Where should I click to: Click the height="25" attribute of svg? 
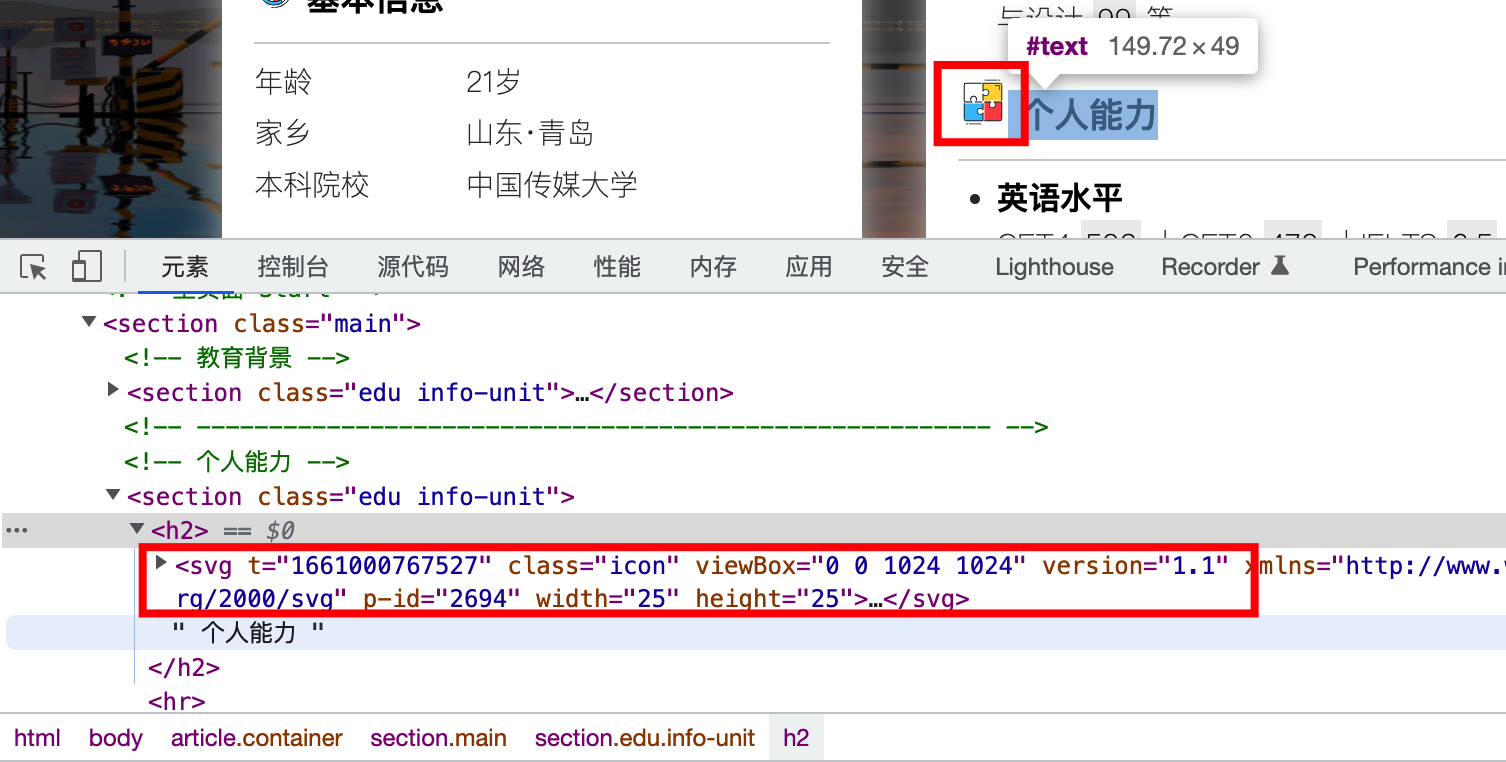pyautogui.click(x=775, y=600)
